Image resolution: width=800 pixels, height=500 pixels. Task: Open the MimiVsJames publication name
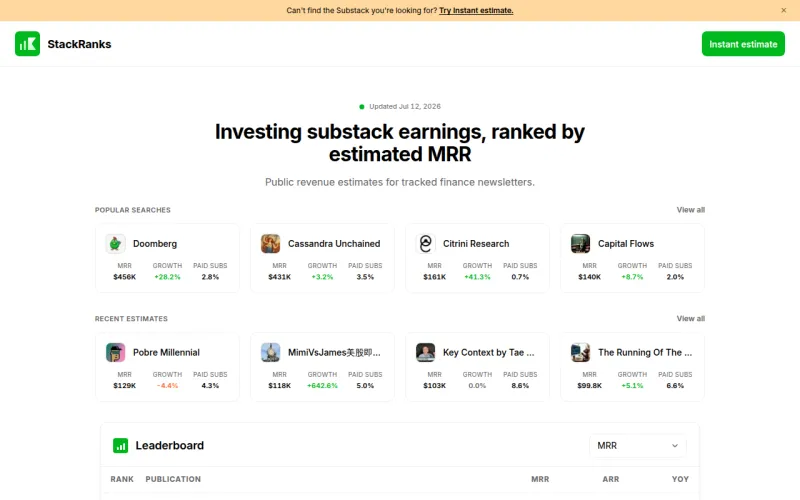[334, 352]
